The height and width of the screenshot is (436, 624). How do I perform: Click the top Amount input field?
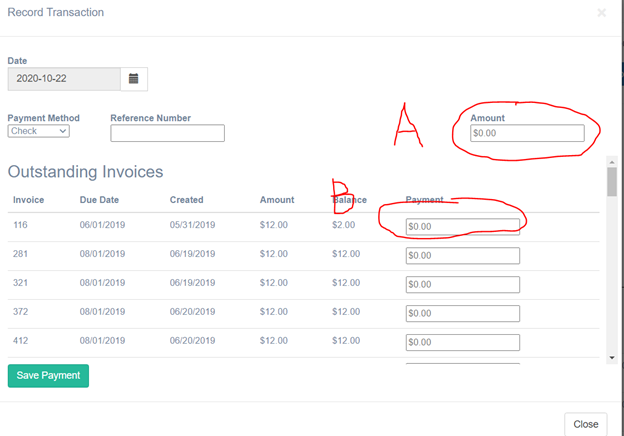[x=527, y=133]
